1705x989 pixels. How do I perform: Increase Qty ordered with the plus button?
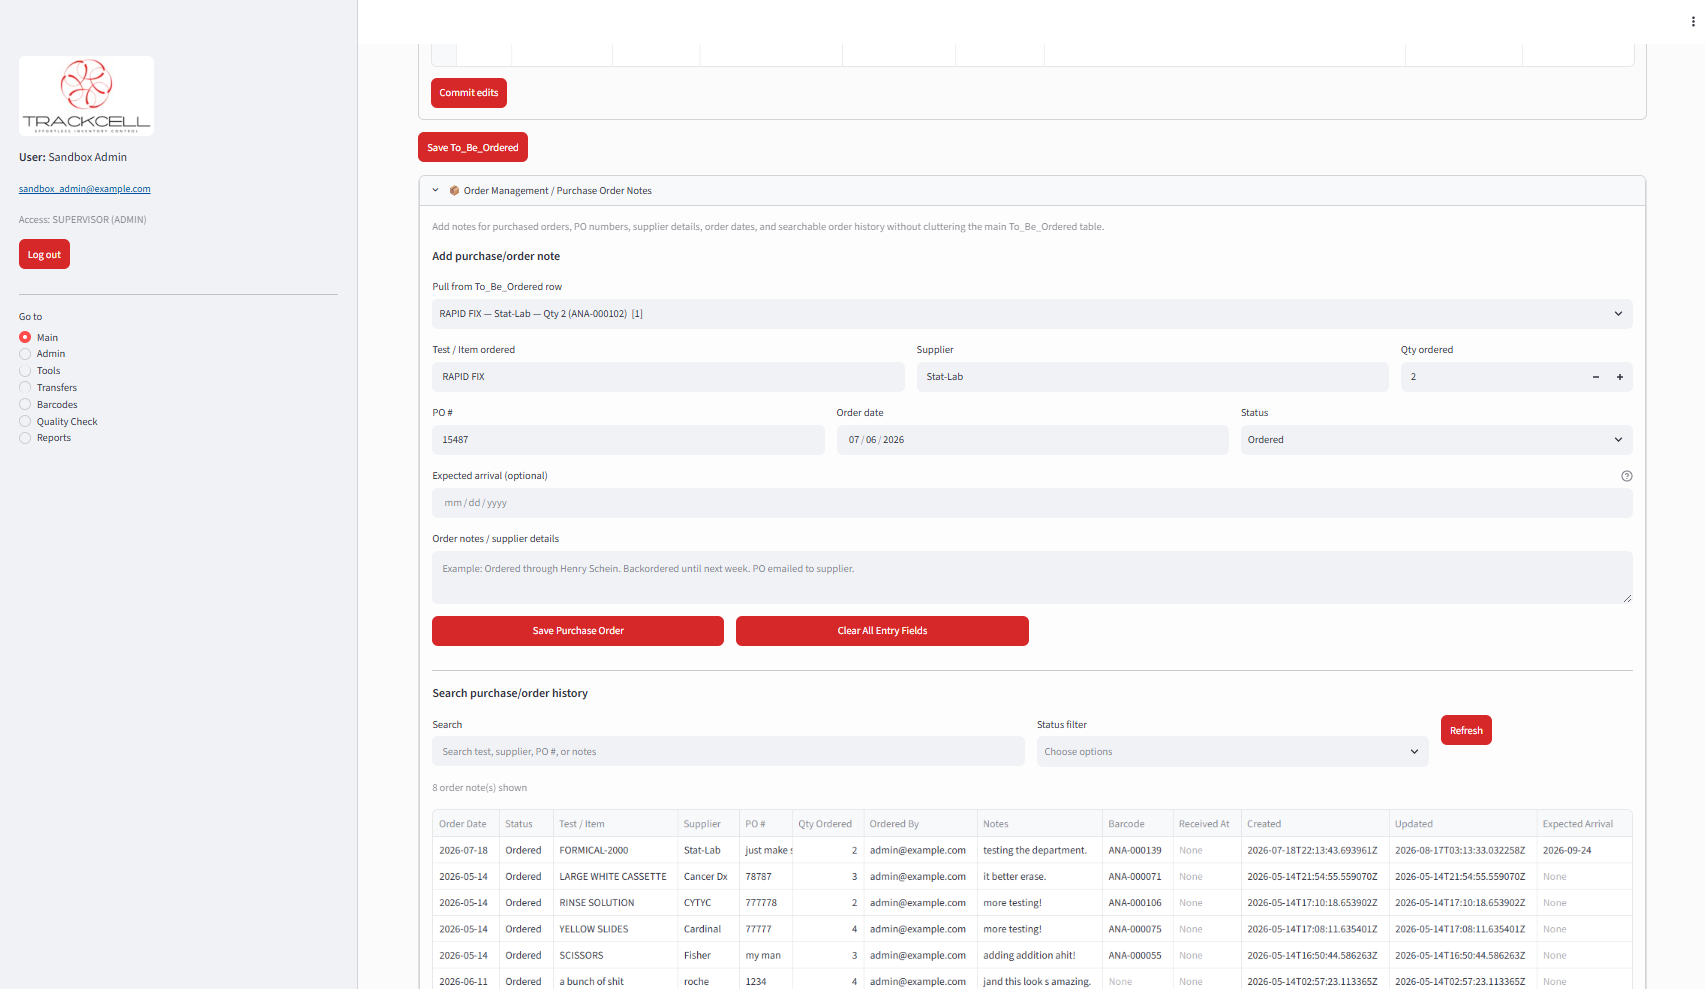pyautogui.click(x=1620, y=377)
